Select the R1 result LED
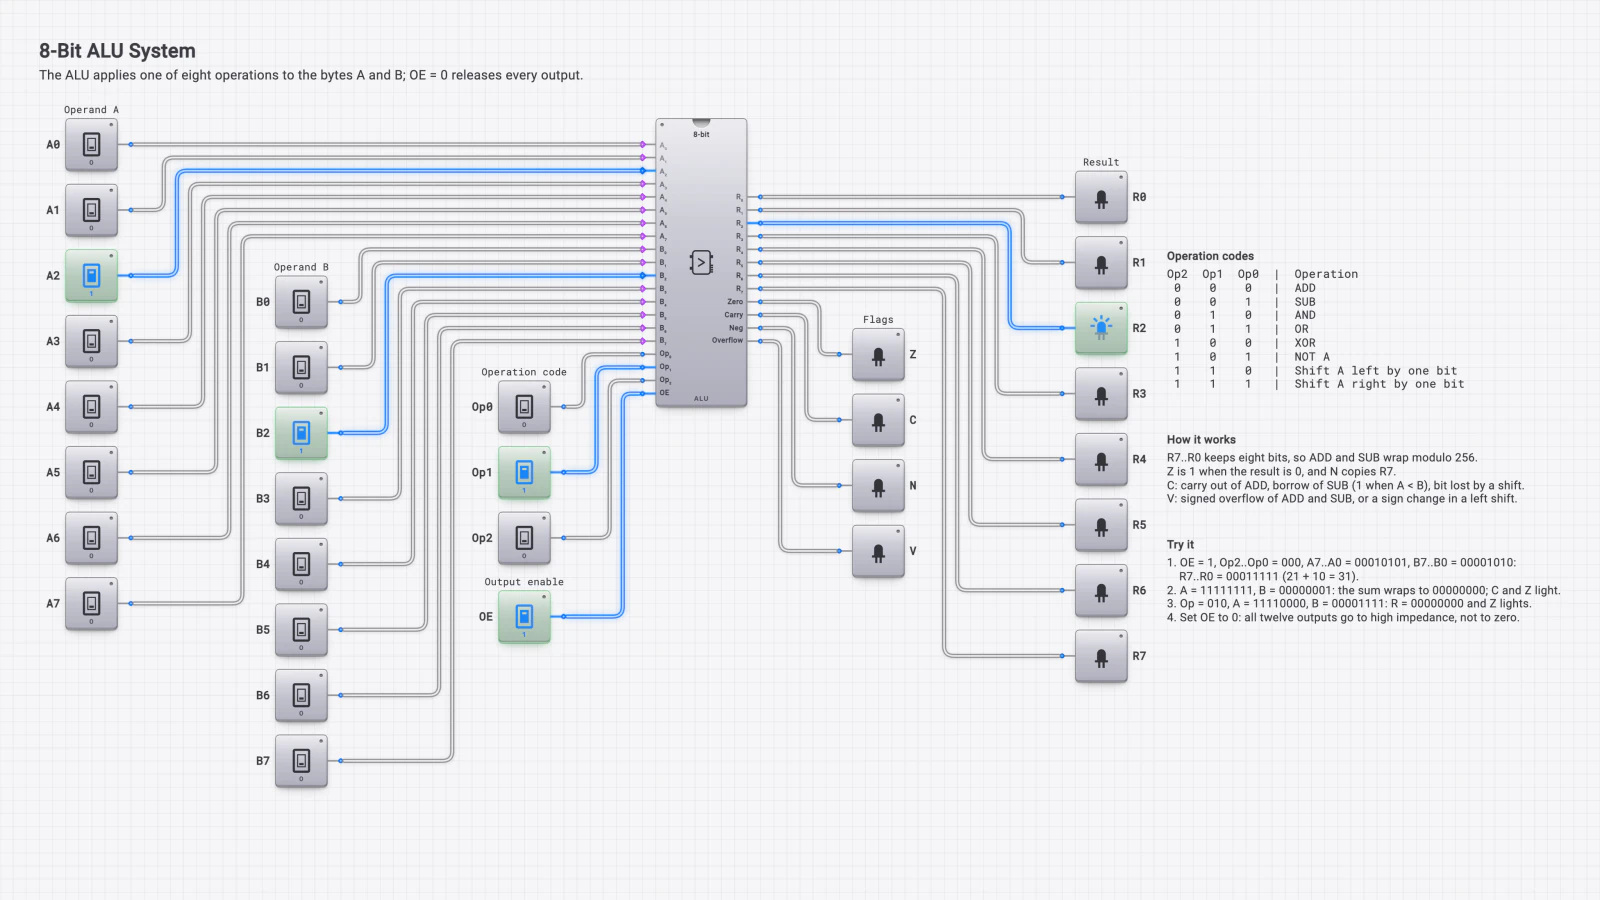 (1101, 263)
